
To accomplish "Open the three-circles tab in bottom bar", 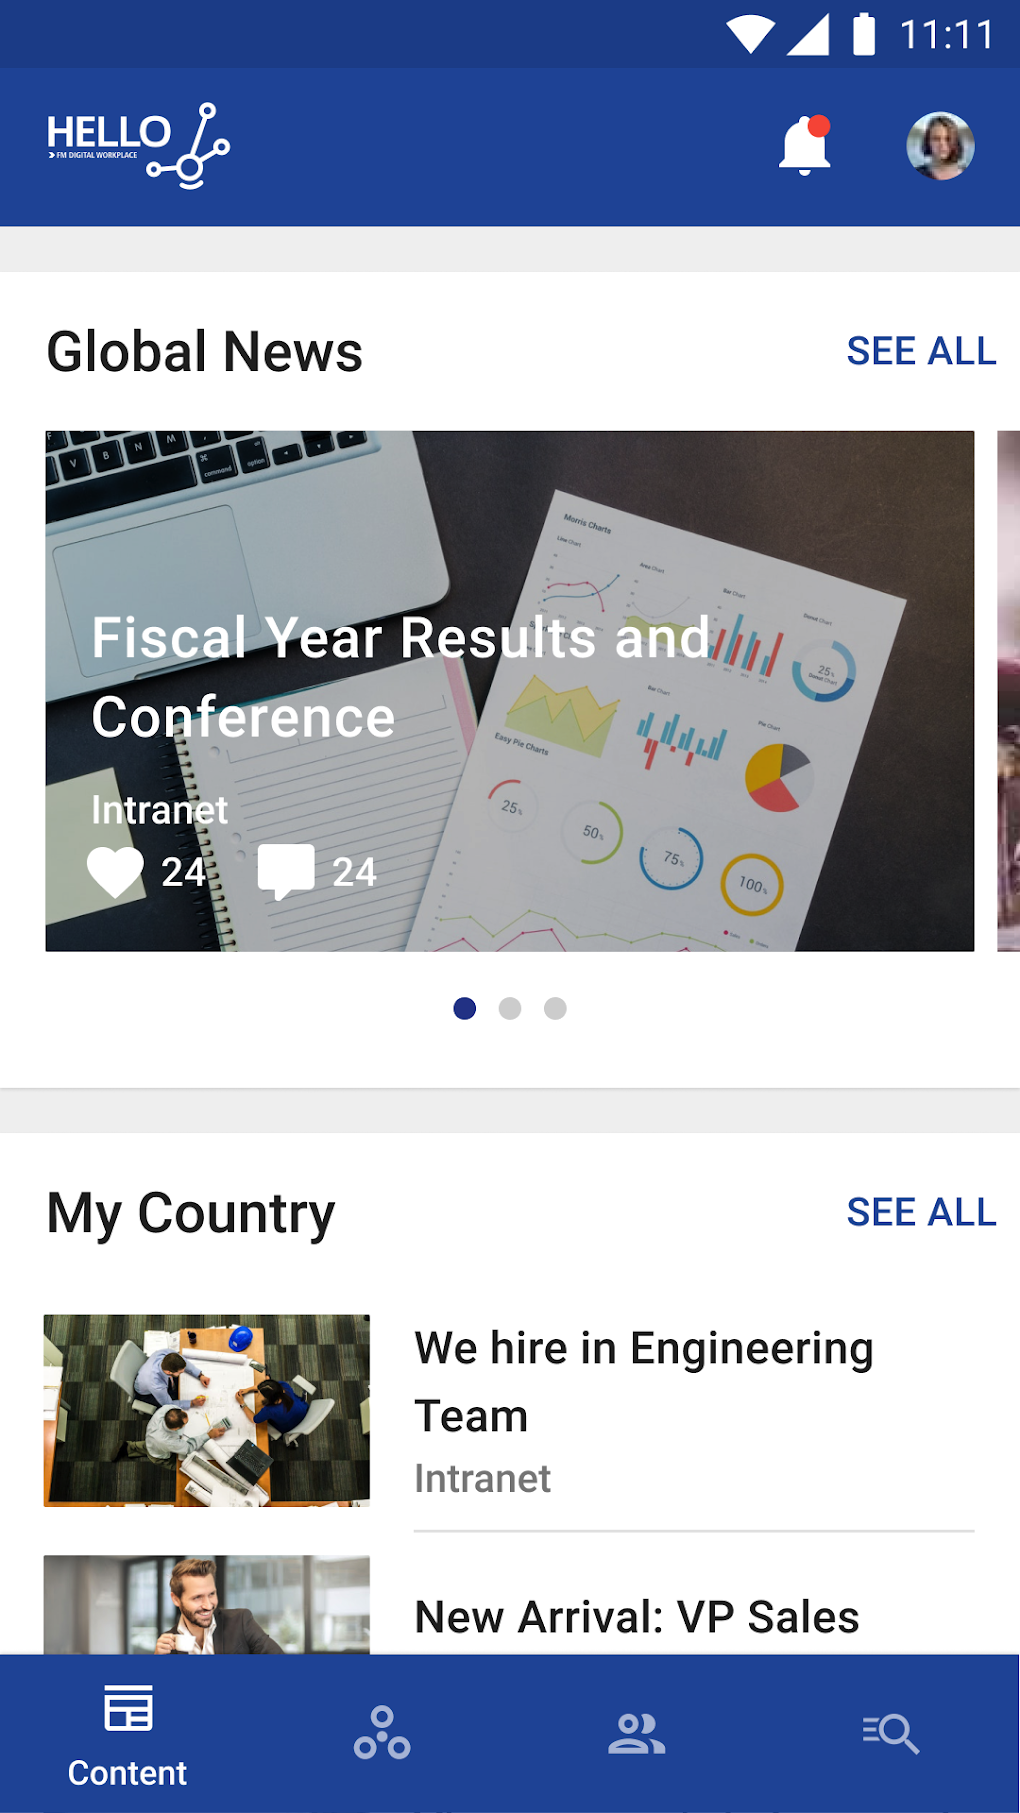I will click(x=382, y=1733).
